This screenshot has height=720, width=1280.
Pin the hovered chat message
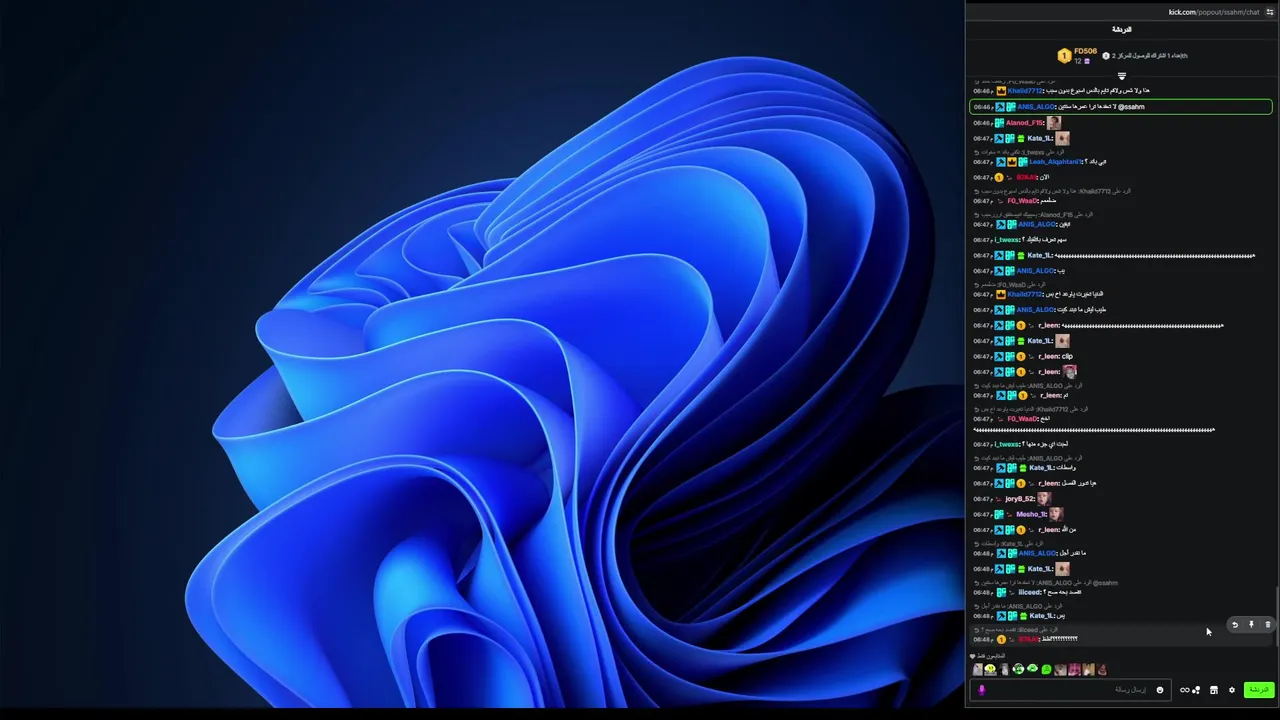click(1251, 625)
